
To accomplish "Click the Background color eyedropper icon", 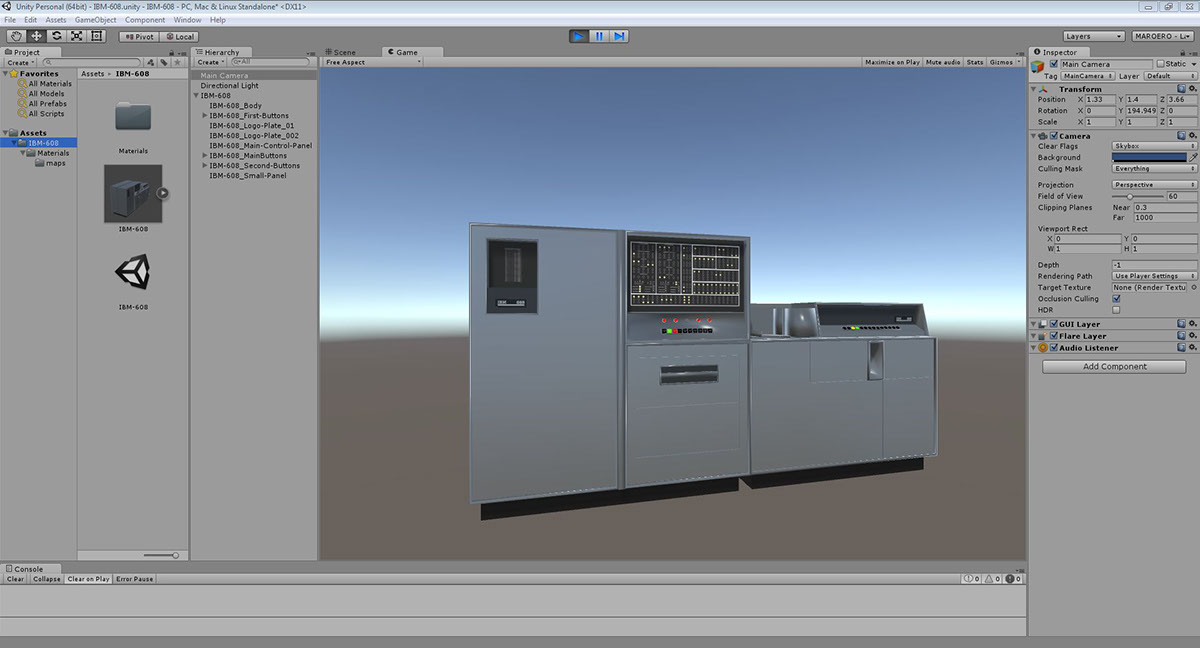I will coord(1192,157).
